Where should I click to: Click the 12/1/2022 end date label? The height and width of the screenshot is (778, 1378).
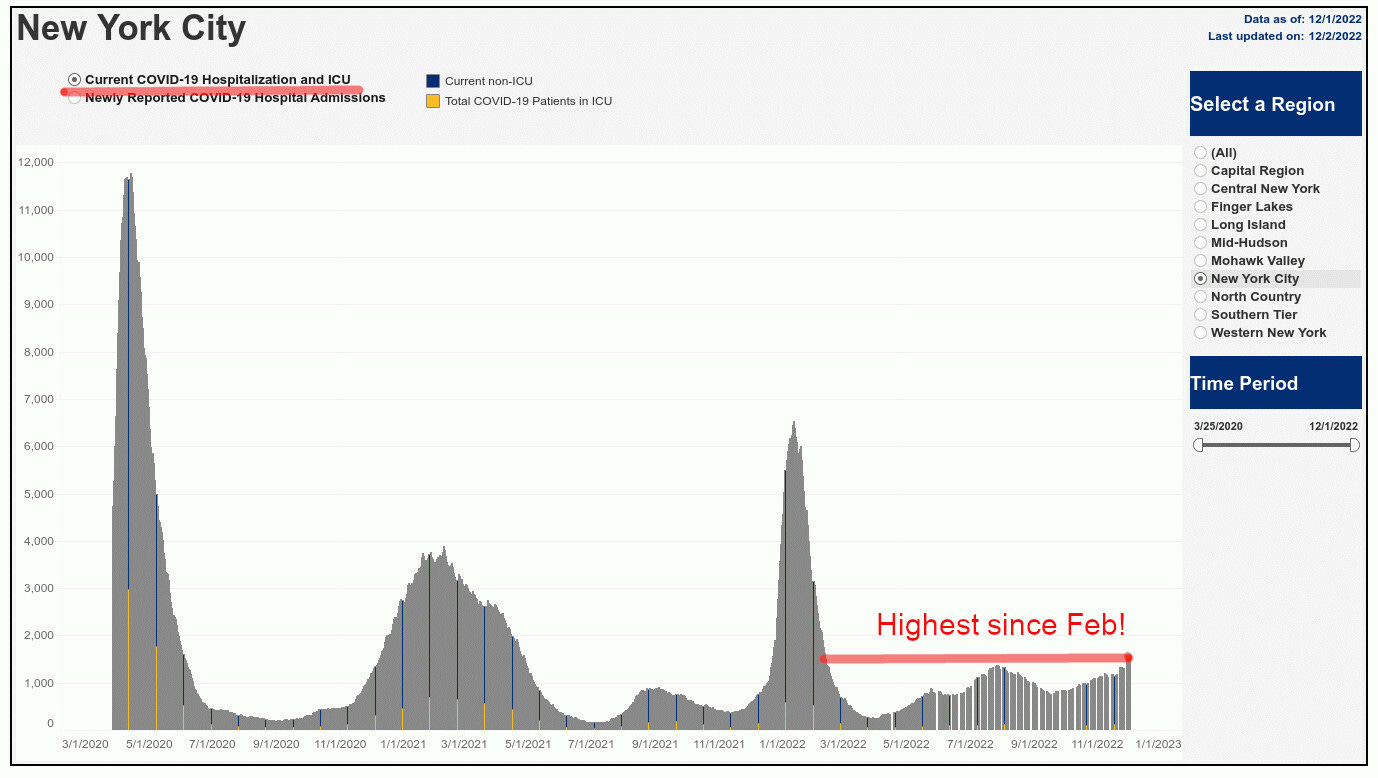point(1334,426)
